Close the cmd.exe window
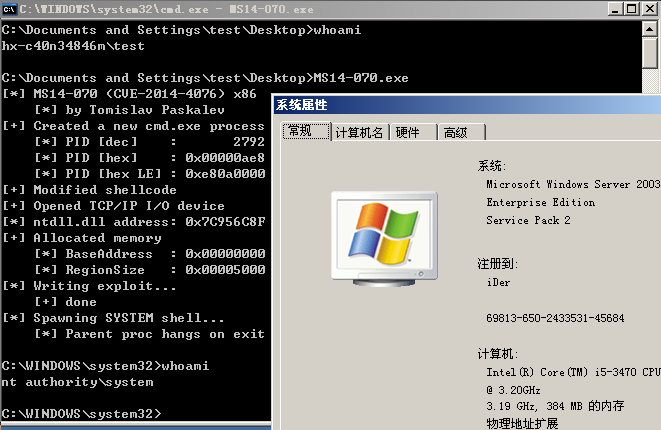Image resolution: width=661 pixels, height=430 pixels. 649,8
